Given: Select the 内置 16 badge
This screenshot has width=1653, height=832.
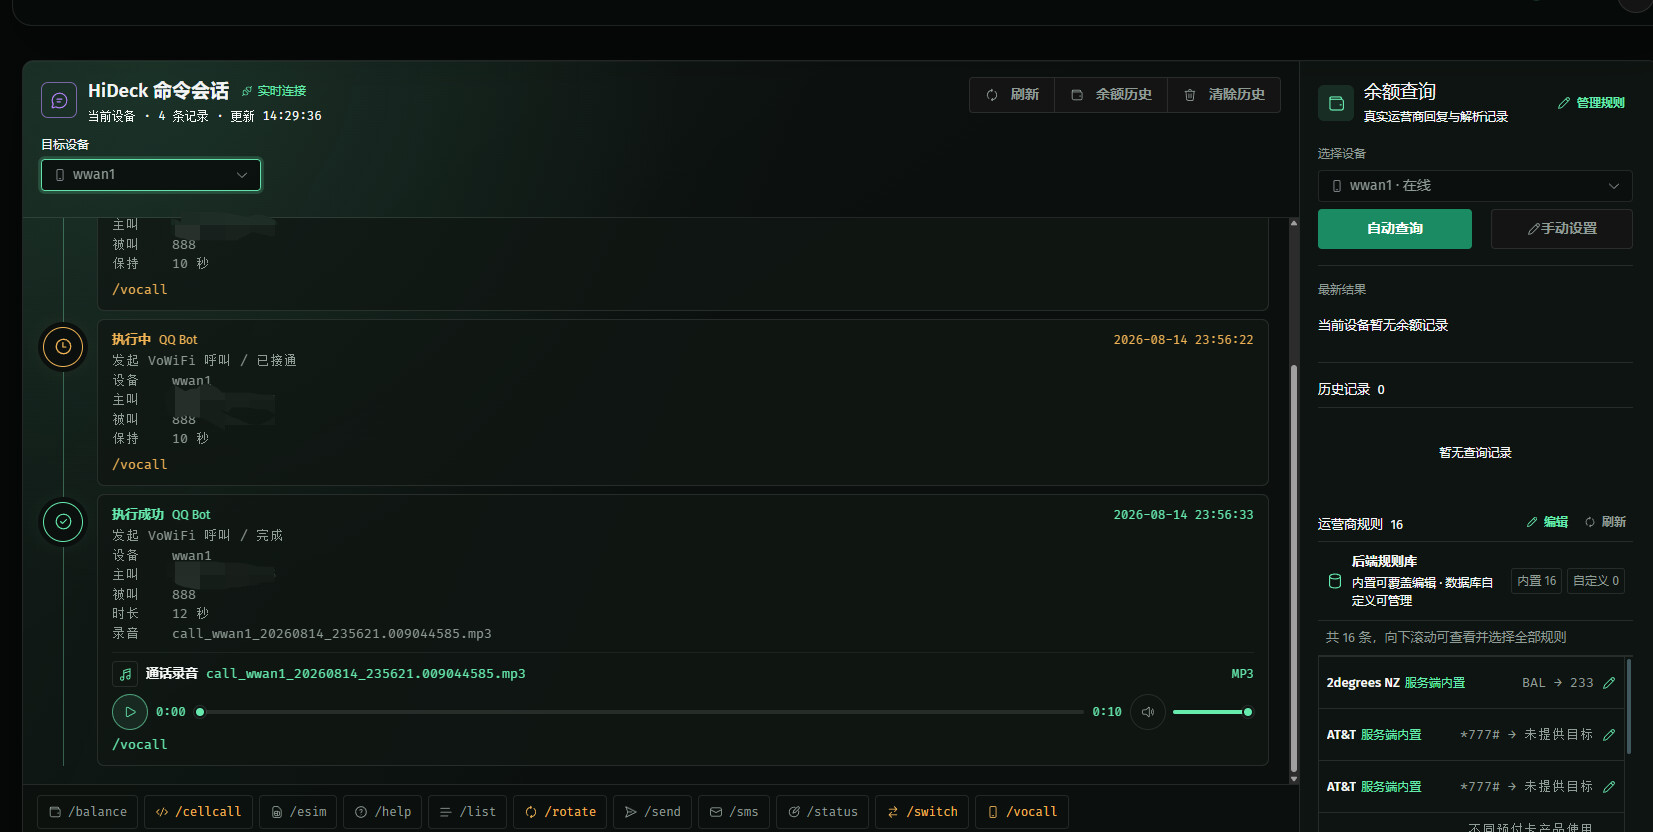Looking at the screenshot, I should [1536, 581].
